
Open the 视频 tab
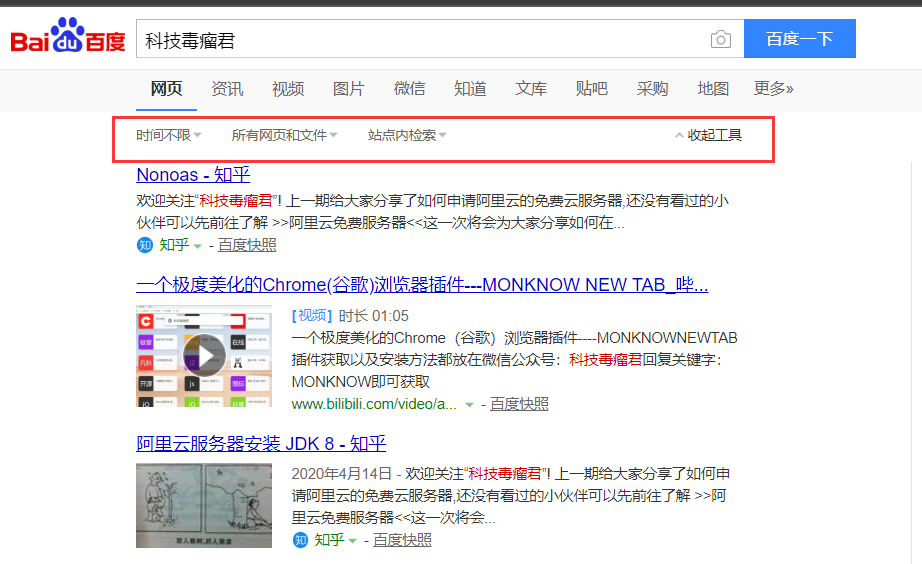coord(288,89)
